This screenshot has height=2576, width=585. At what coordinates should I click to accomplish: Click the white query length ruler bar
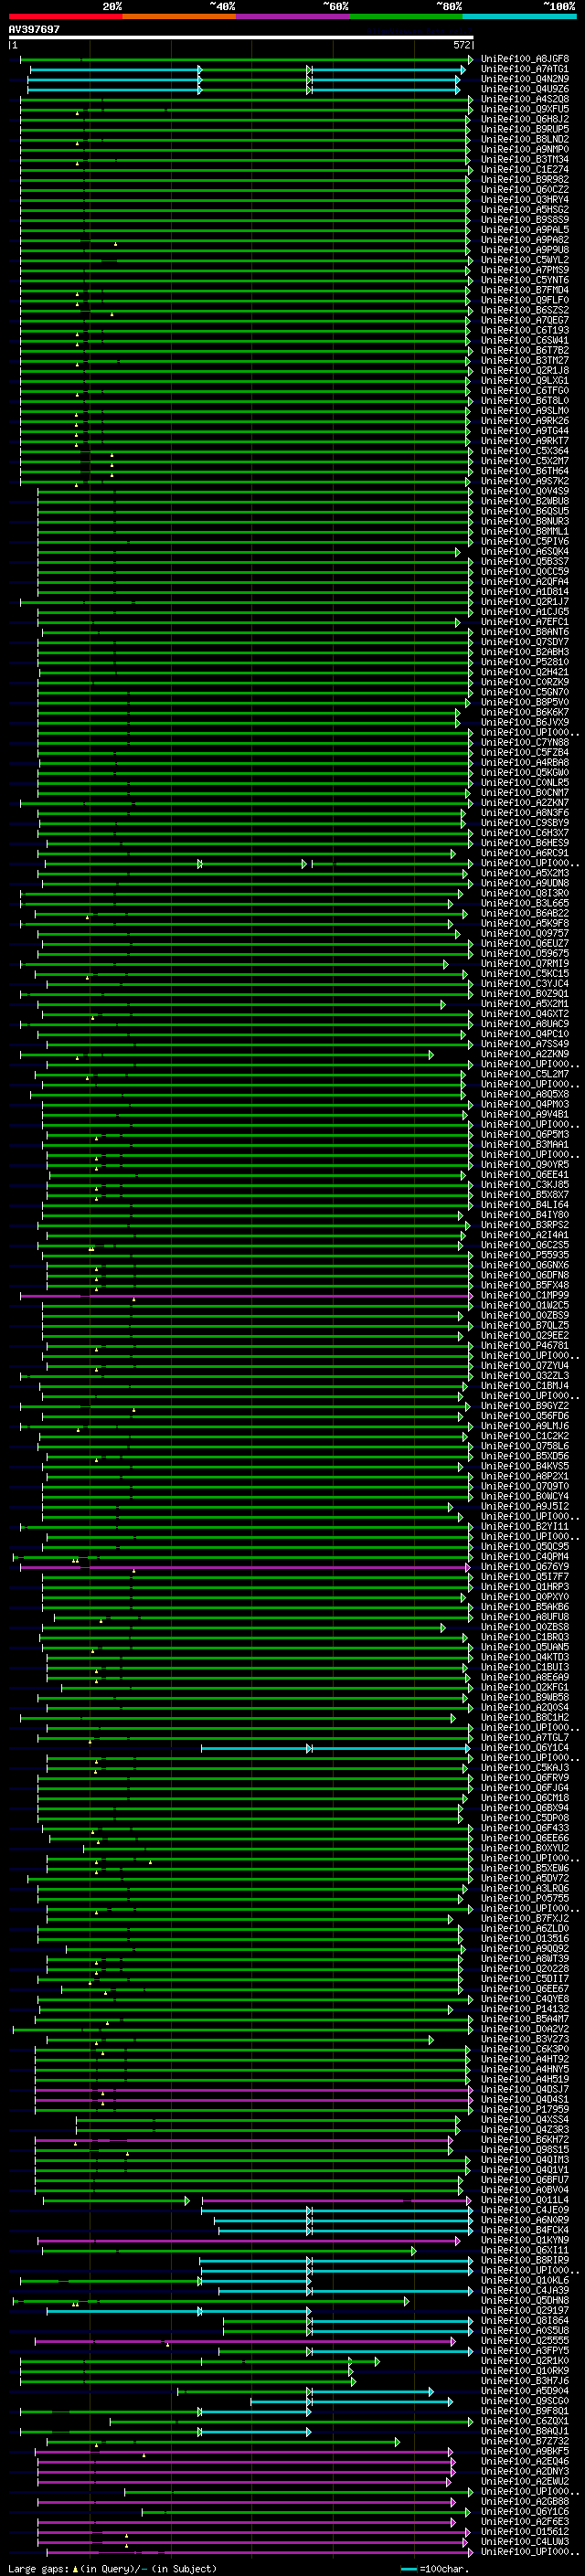tap(240, 38)
